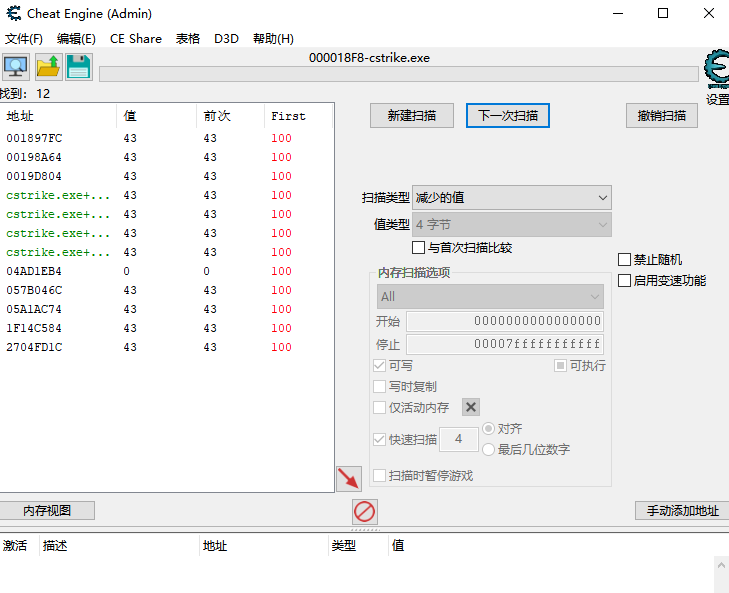Start a new scan with 新建扫描

pyautogui.click(x=412, y=115)
